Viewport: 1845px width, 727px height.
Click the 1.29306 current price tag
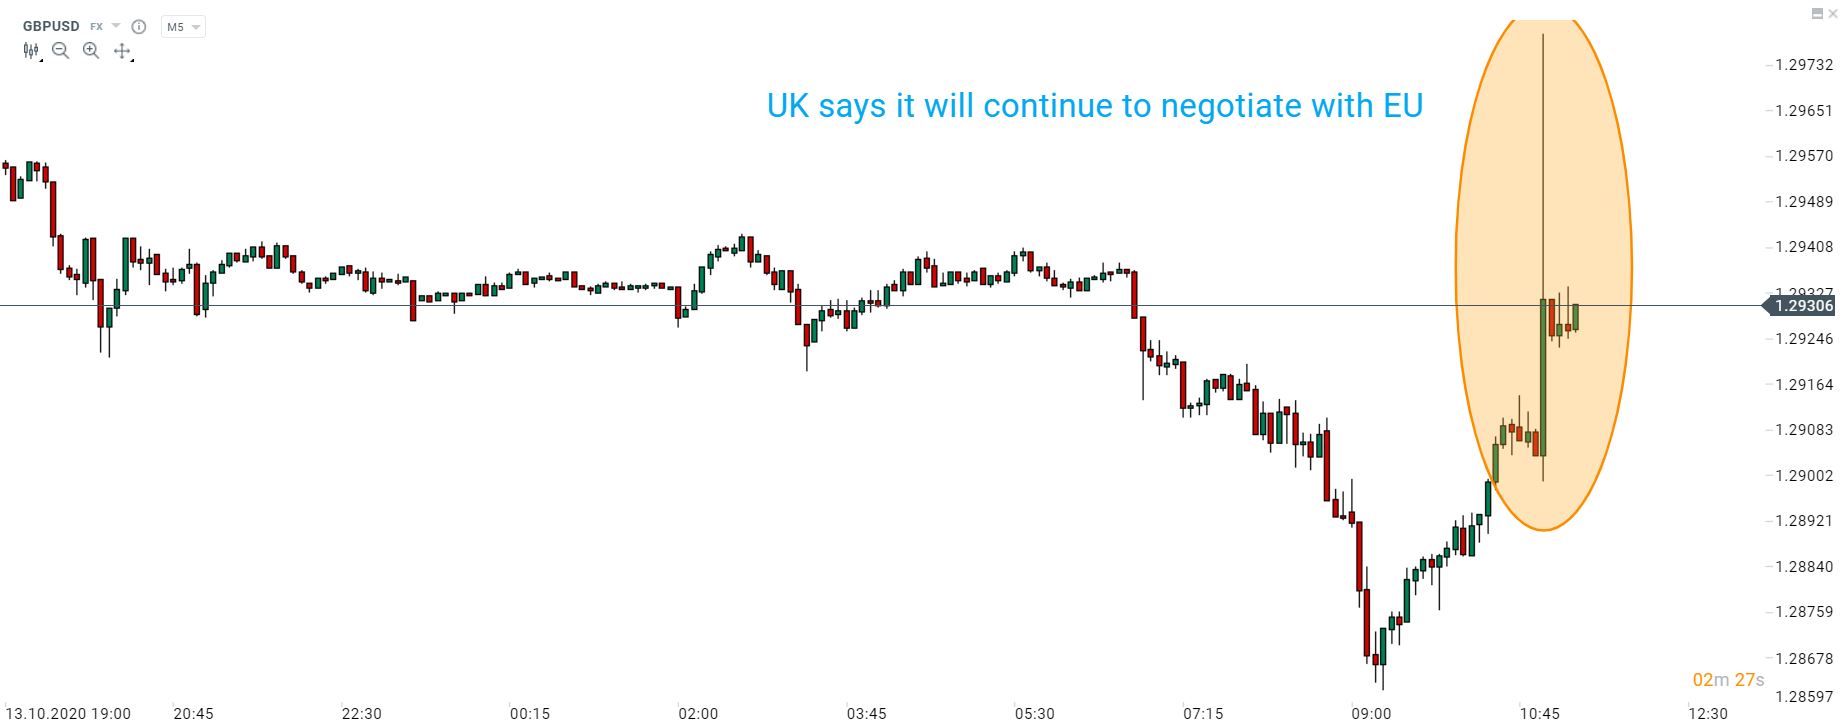point(1803,306)
